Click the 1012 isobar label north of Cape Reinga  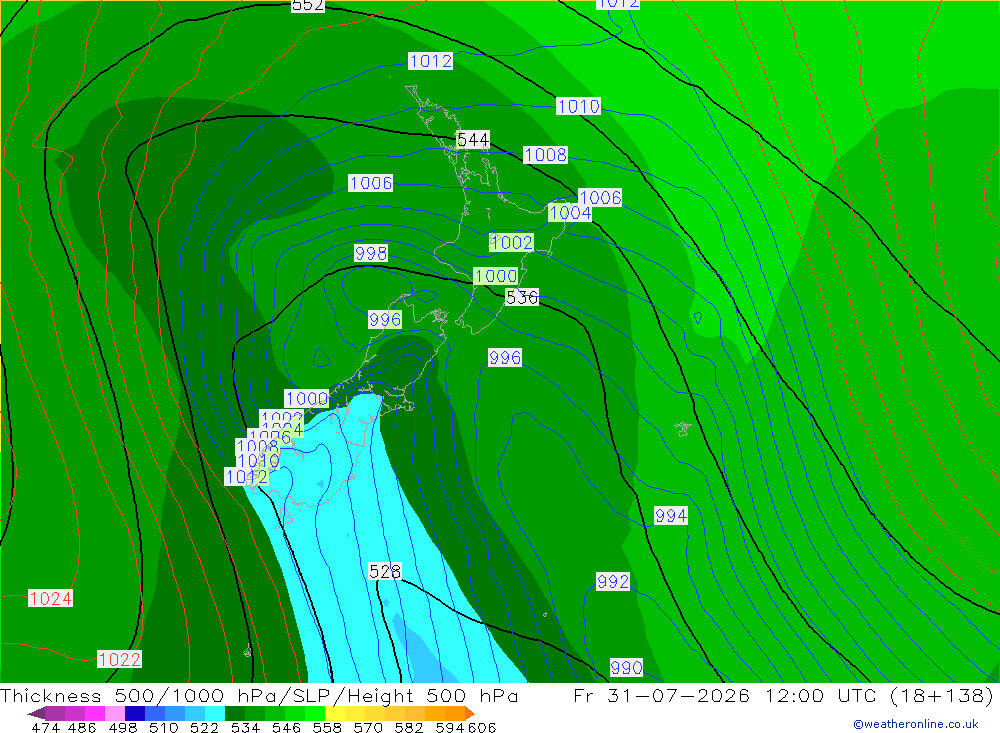pyautogui.click(x=430, y=61)
